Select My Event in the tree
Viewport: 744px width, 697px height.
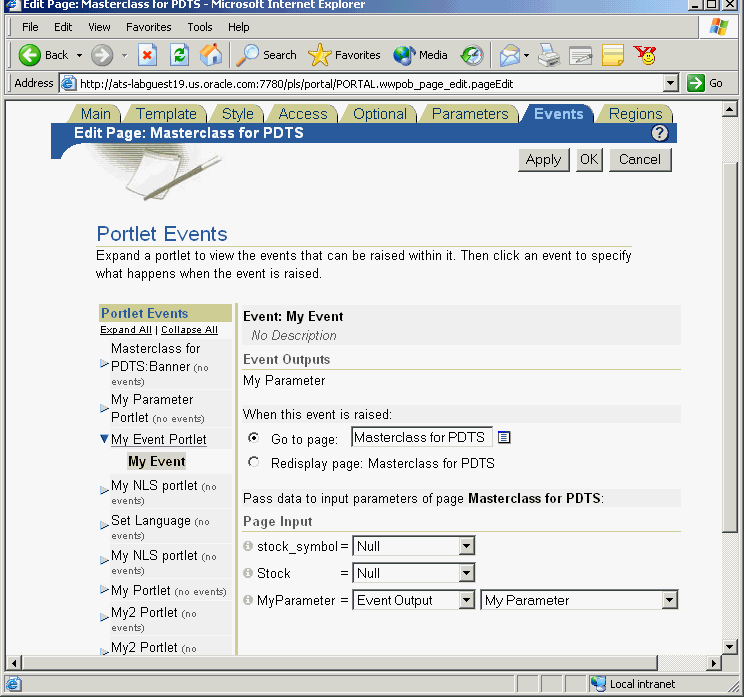click(157, 461)
